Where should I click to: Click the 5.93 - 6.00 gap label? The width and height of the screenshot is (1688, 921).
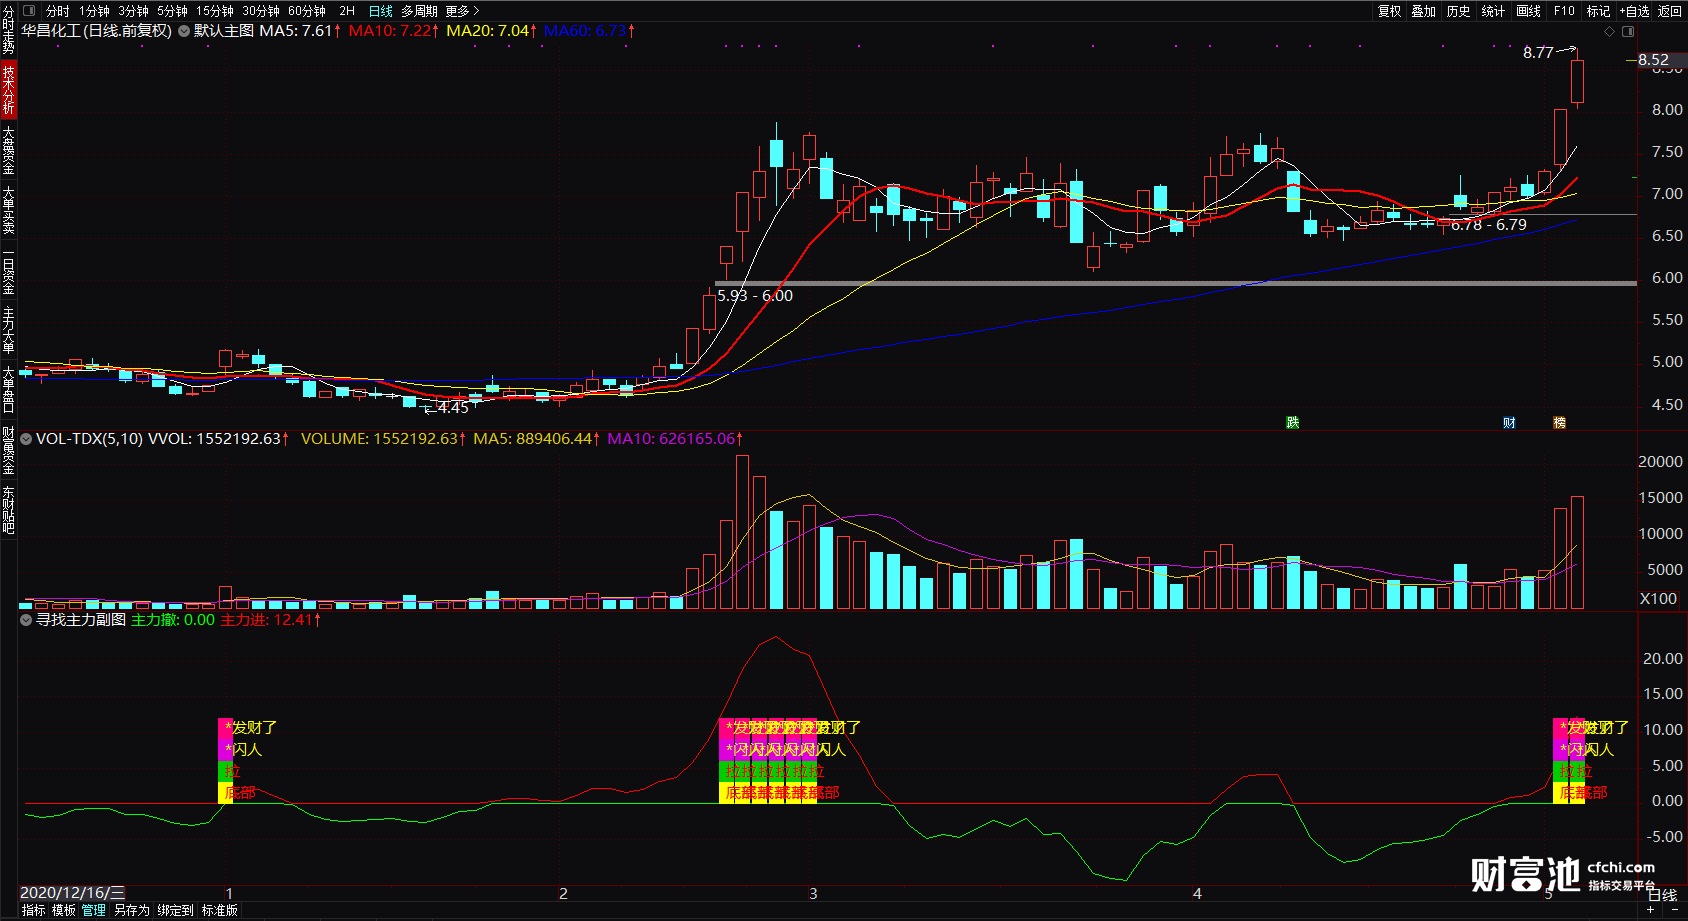755,296
